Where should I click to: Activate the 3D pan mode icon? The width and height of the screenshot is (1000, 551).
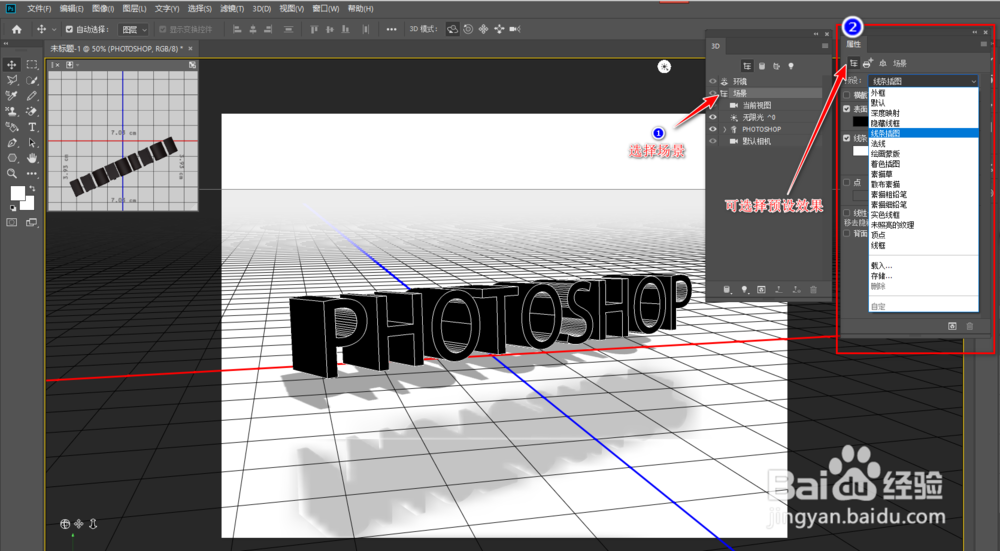(x=483, y=29)
